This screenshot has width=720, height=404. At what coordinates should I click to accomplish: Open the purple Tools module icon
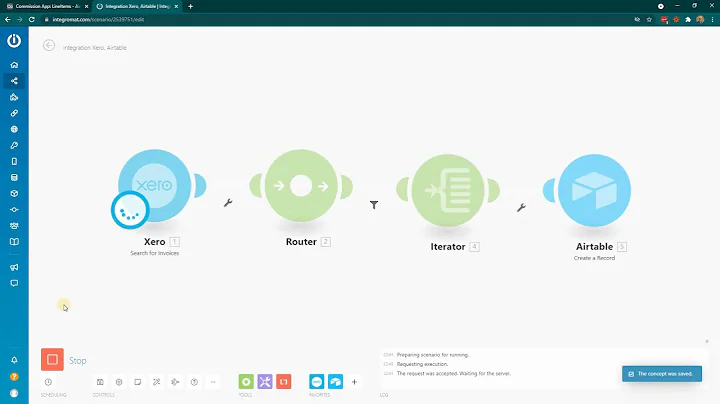[x=265, y=382]
